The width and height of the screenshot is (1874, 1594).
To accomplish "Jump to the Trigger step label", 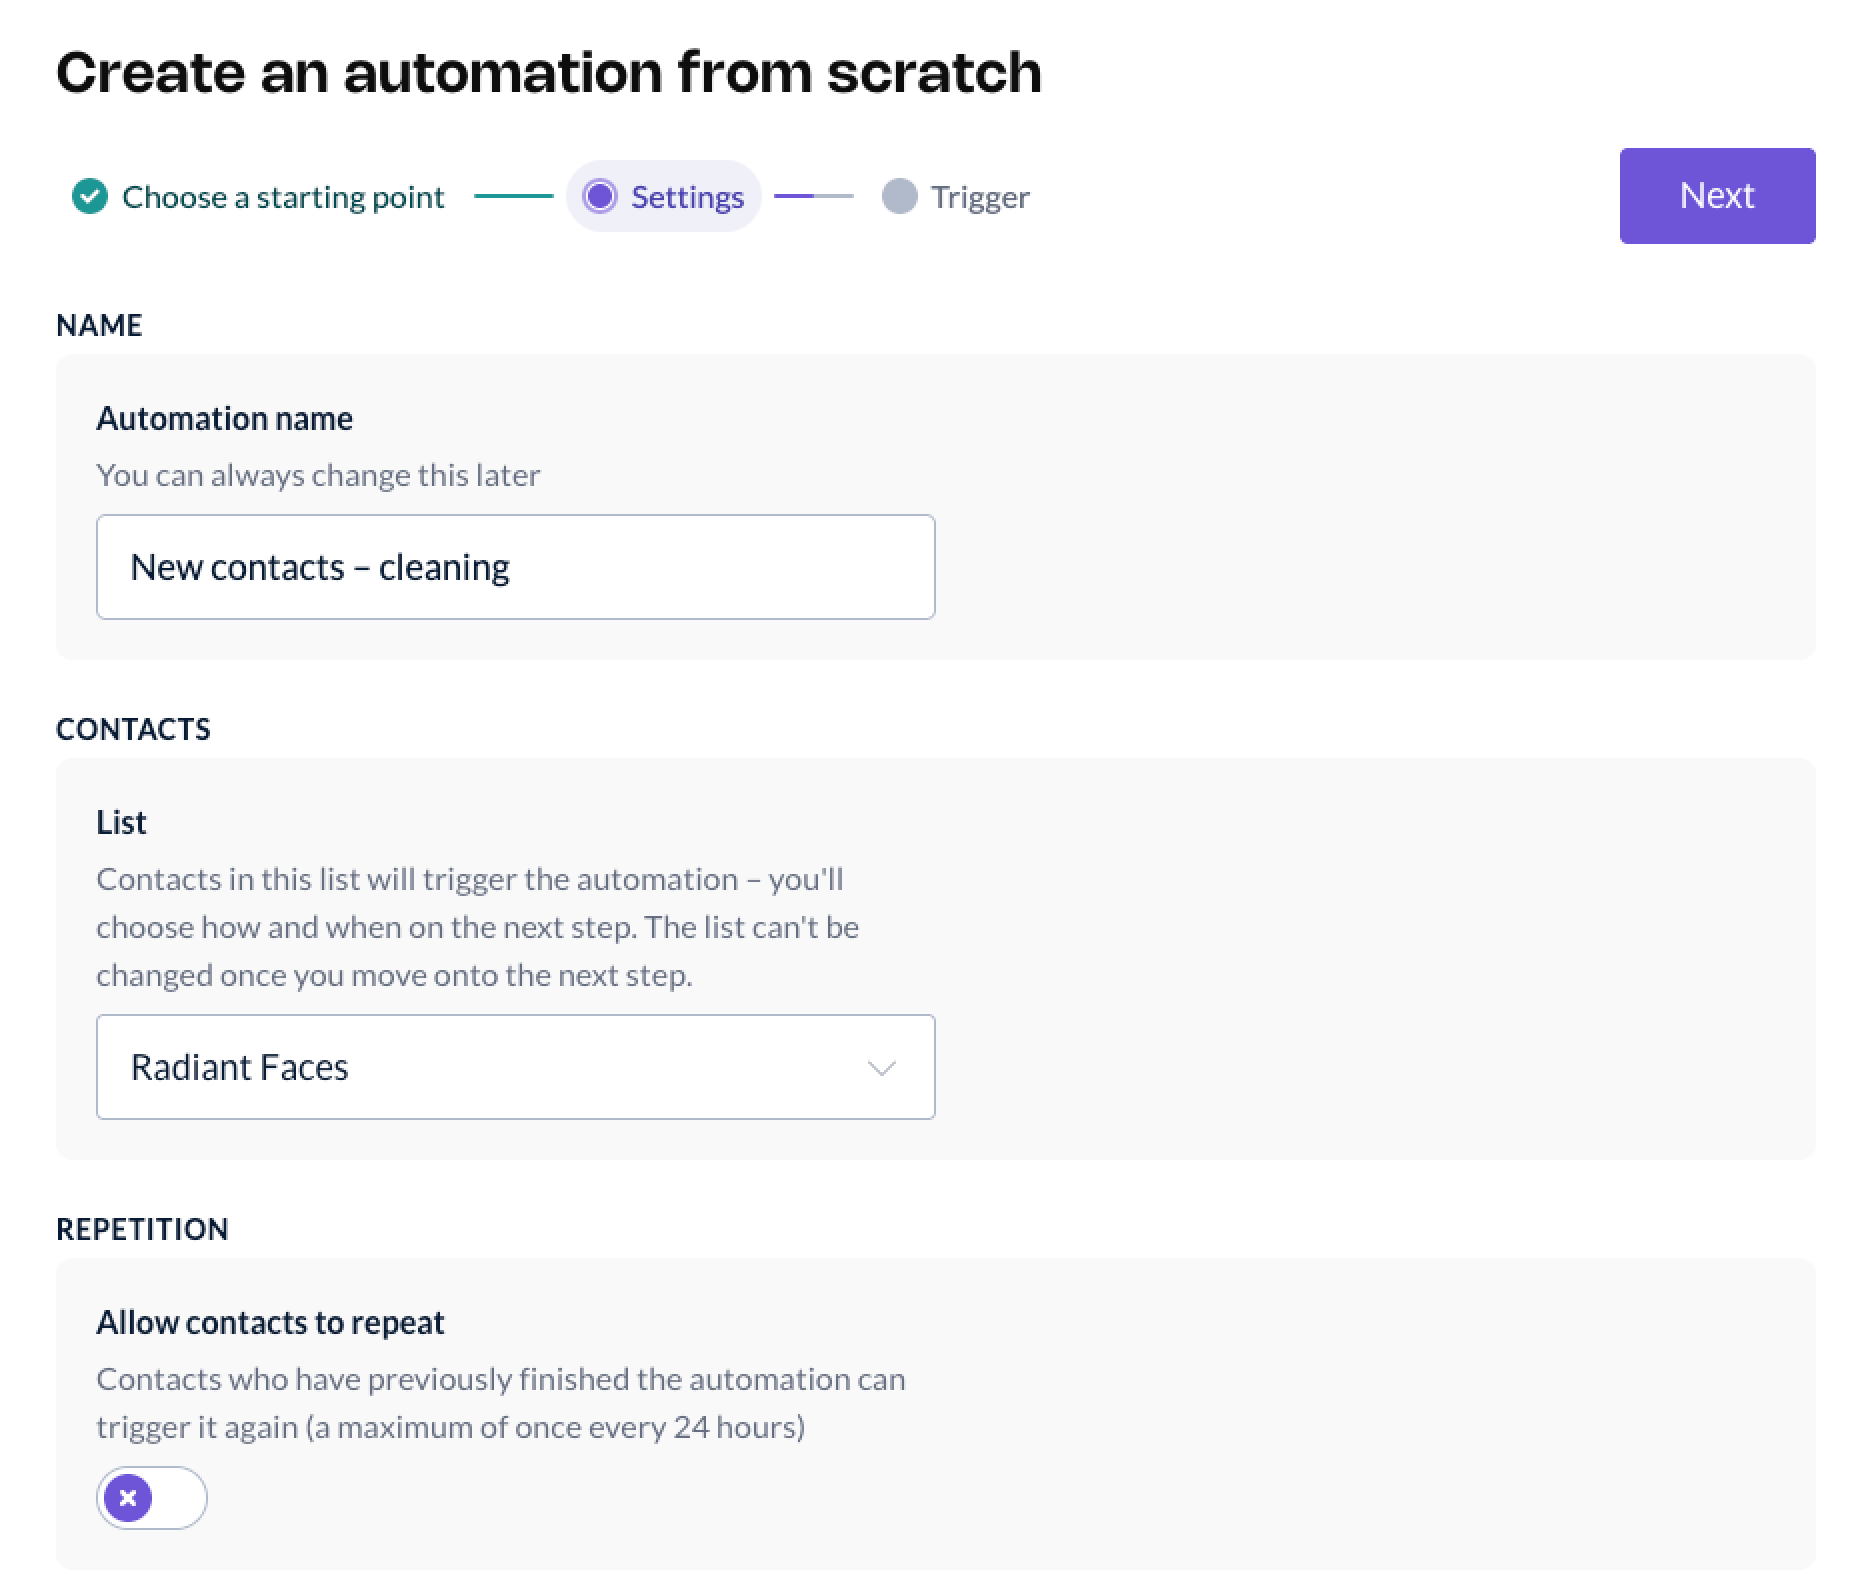I will (980, 197).
